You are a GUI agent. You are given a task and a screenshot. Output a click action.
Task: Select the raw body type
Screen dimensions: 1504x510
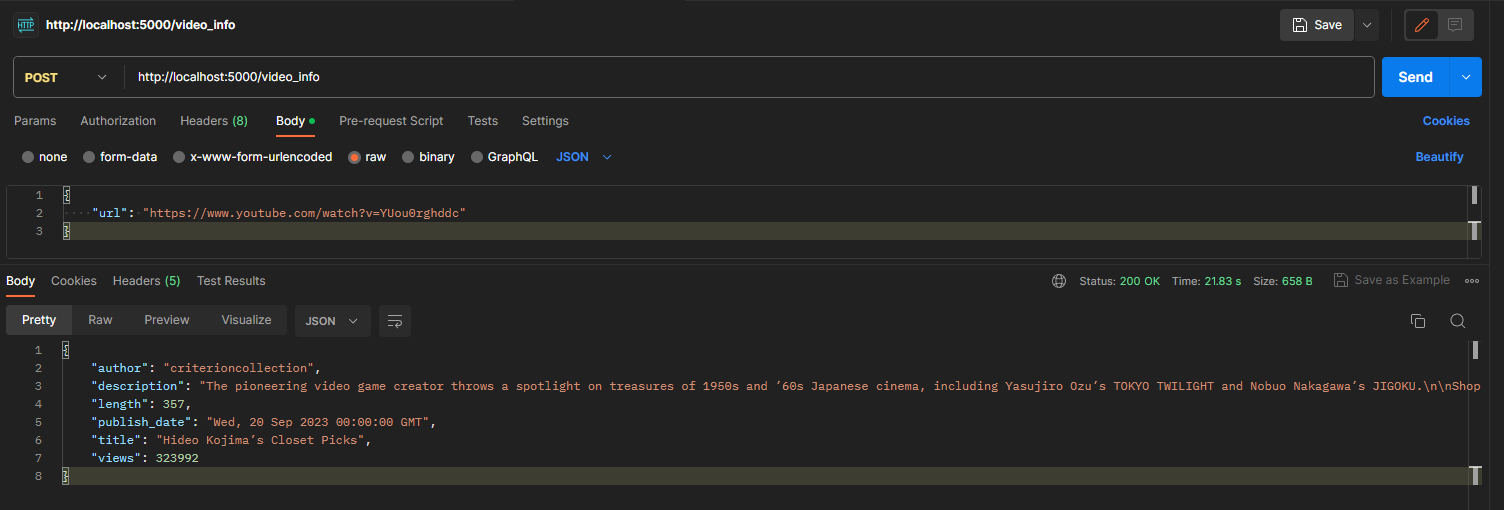pyautogui.click(x=367, y=157)
